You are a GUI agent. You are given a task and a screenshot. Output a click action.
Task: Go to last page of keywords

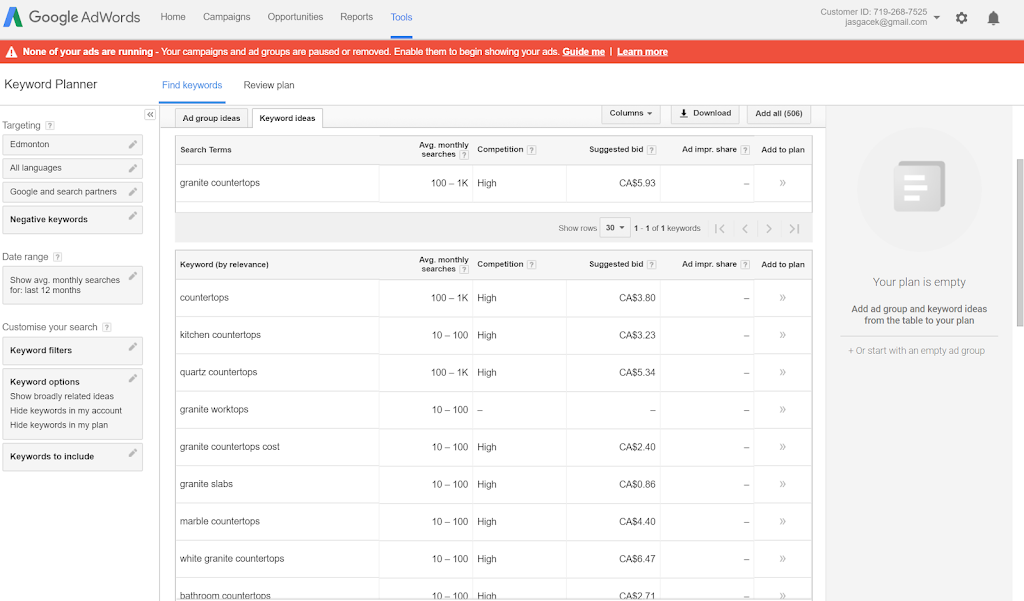794,229
